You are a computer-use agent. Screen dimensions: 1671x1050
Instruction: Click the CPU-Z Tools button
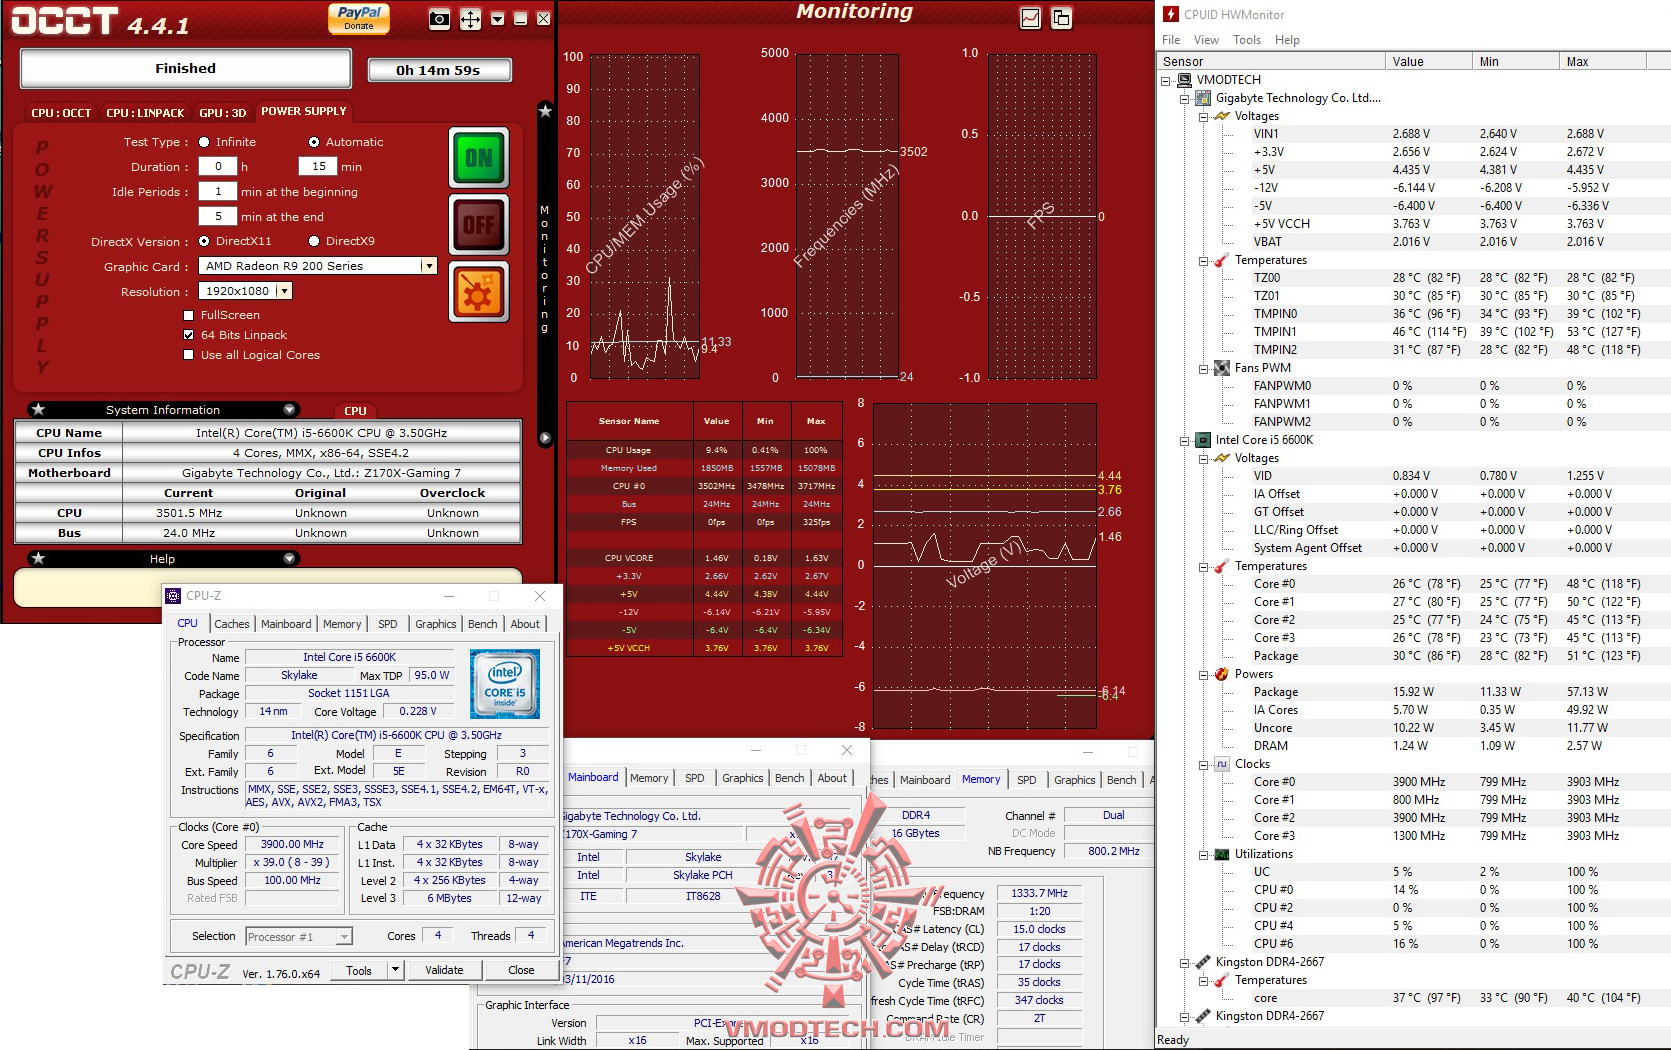pos(359,970)
